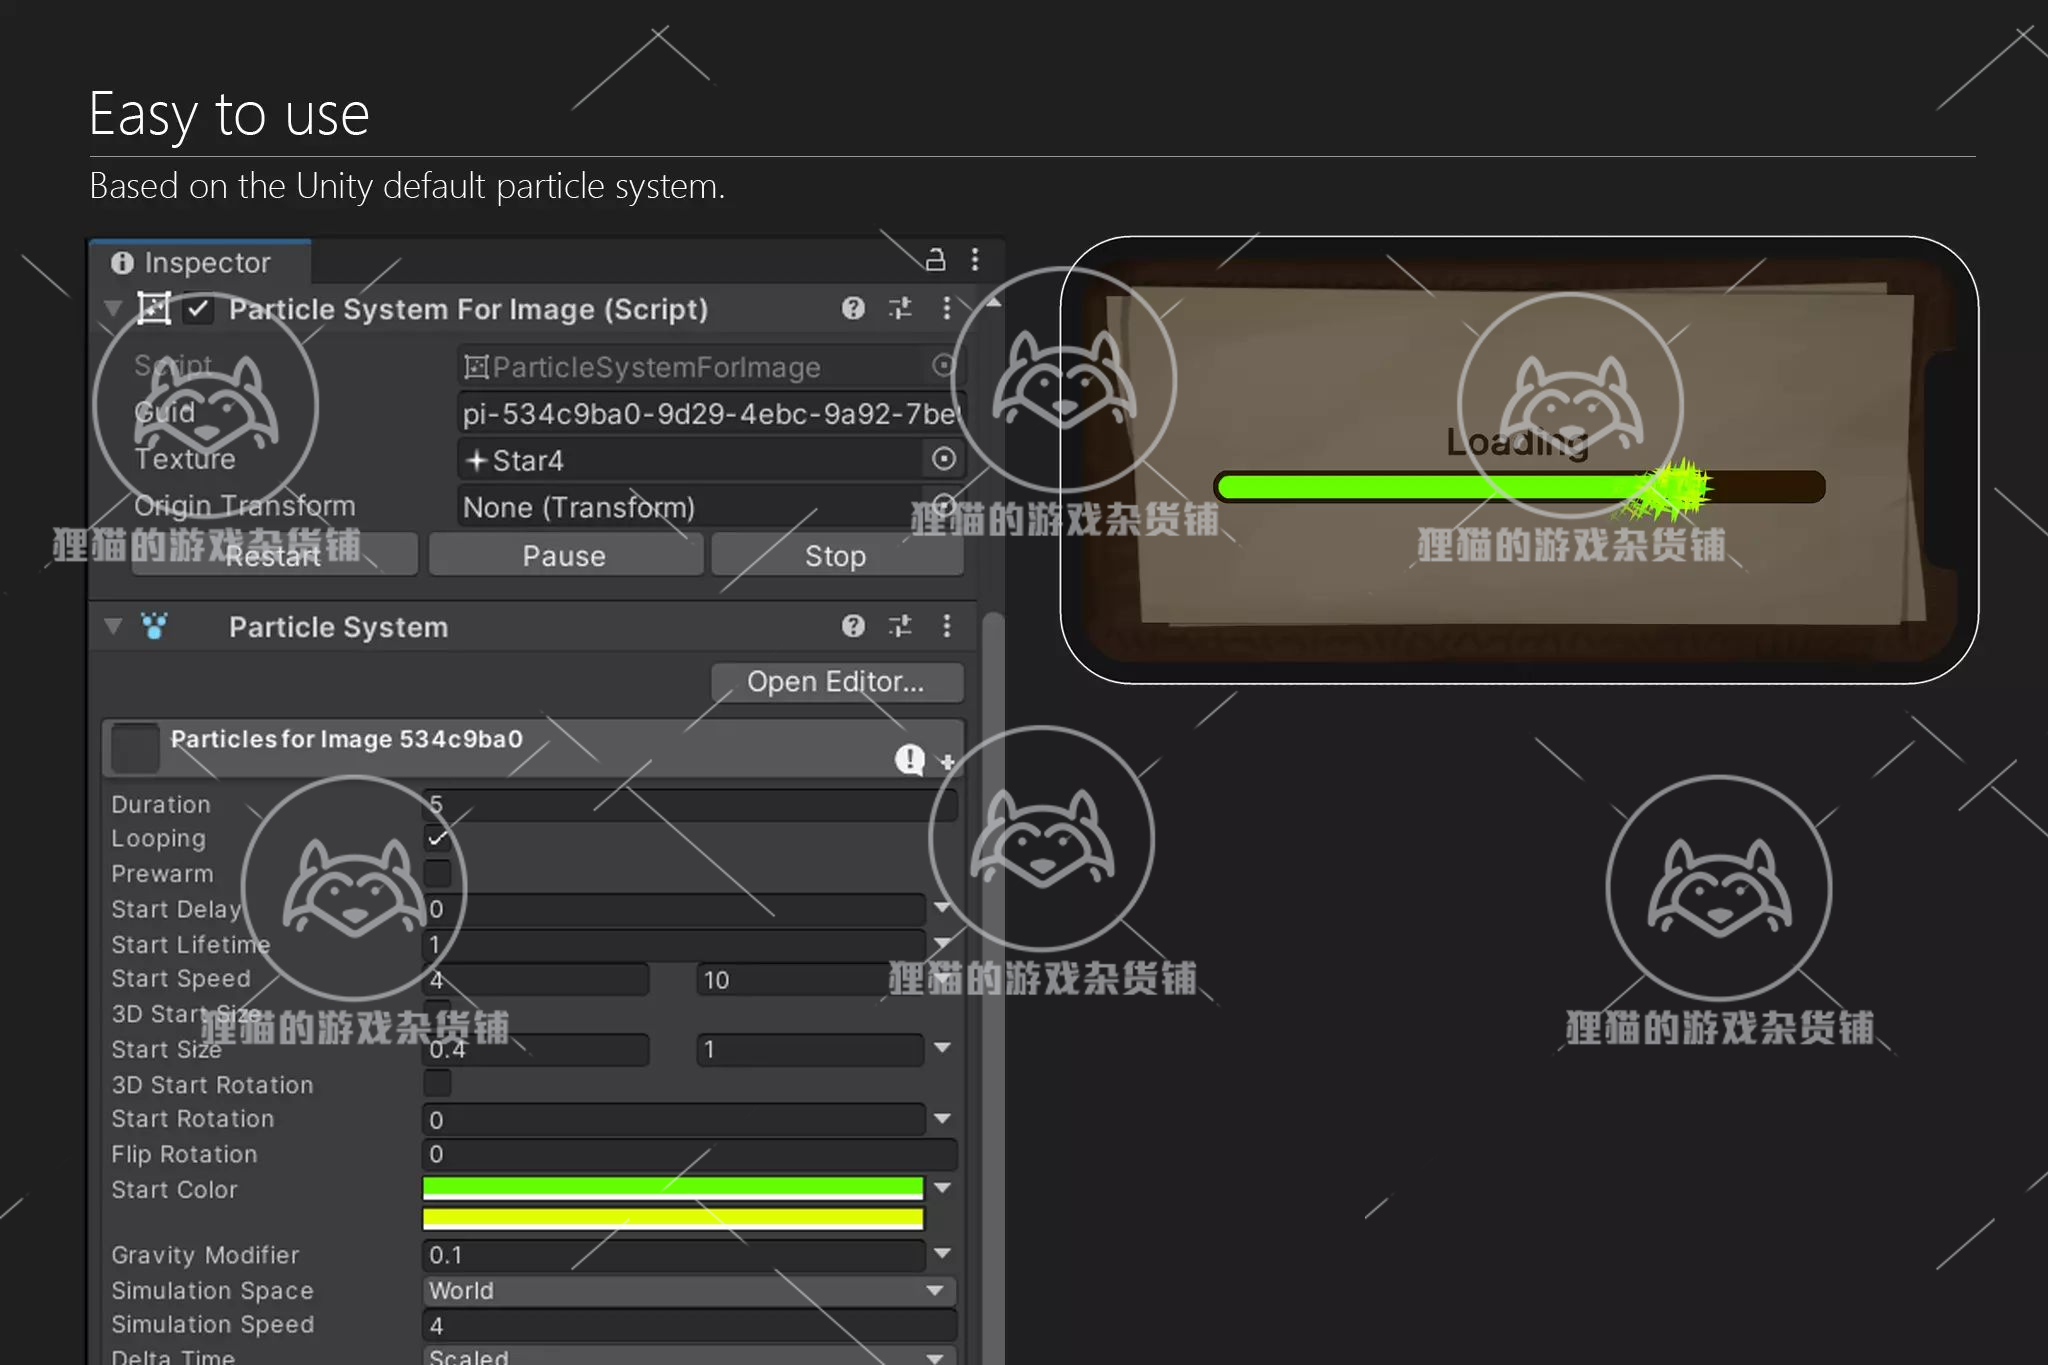Open help for Particle System For Image
Screen dimensions: 2048x1365
(853, 308)
